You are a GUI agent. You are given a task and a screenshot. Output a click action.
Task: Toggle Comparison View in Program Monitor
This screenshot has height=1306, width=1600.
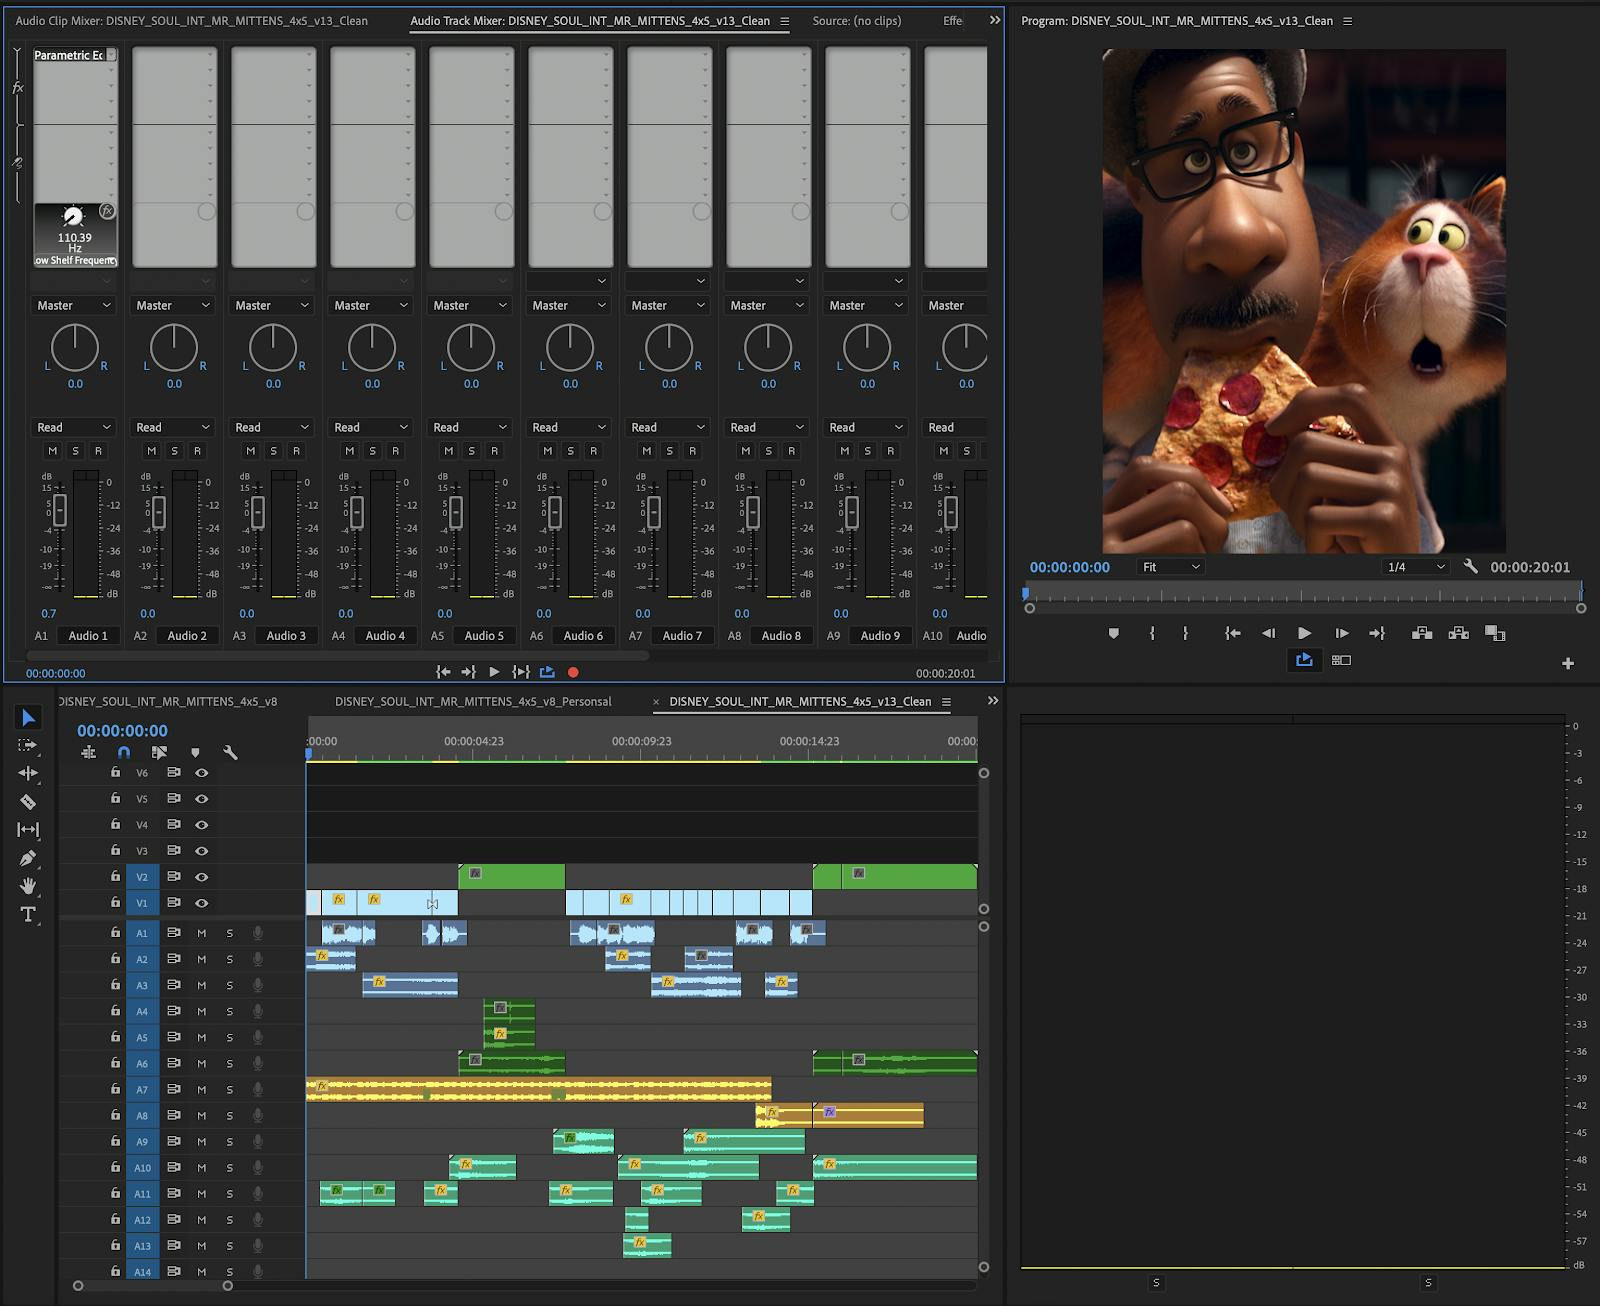coord(1341,660)
